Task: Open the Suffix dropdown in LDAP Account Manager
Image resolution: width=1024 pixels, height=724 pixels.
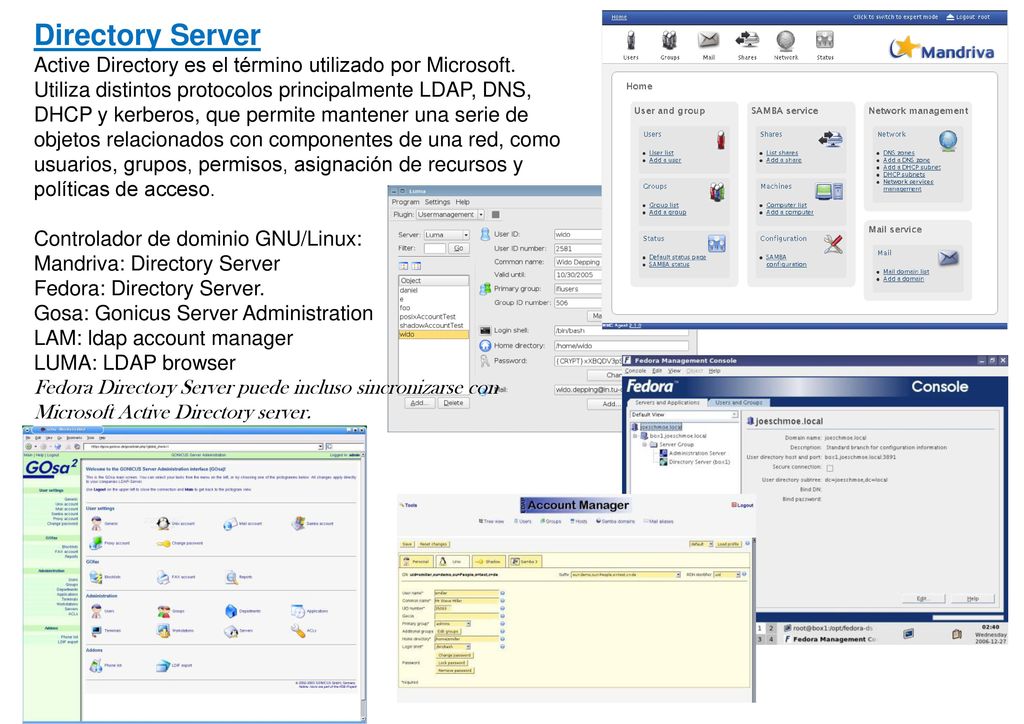Action: click(x=626, y=574)
